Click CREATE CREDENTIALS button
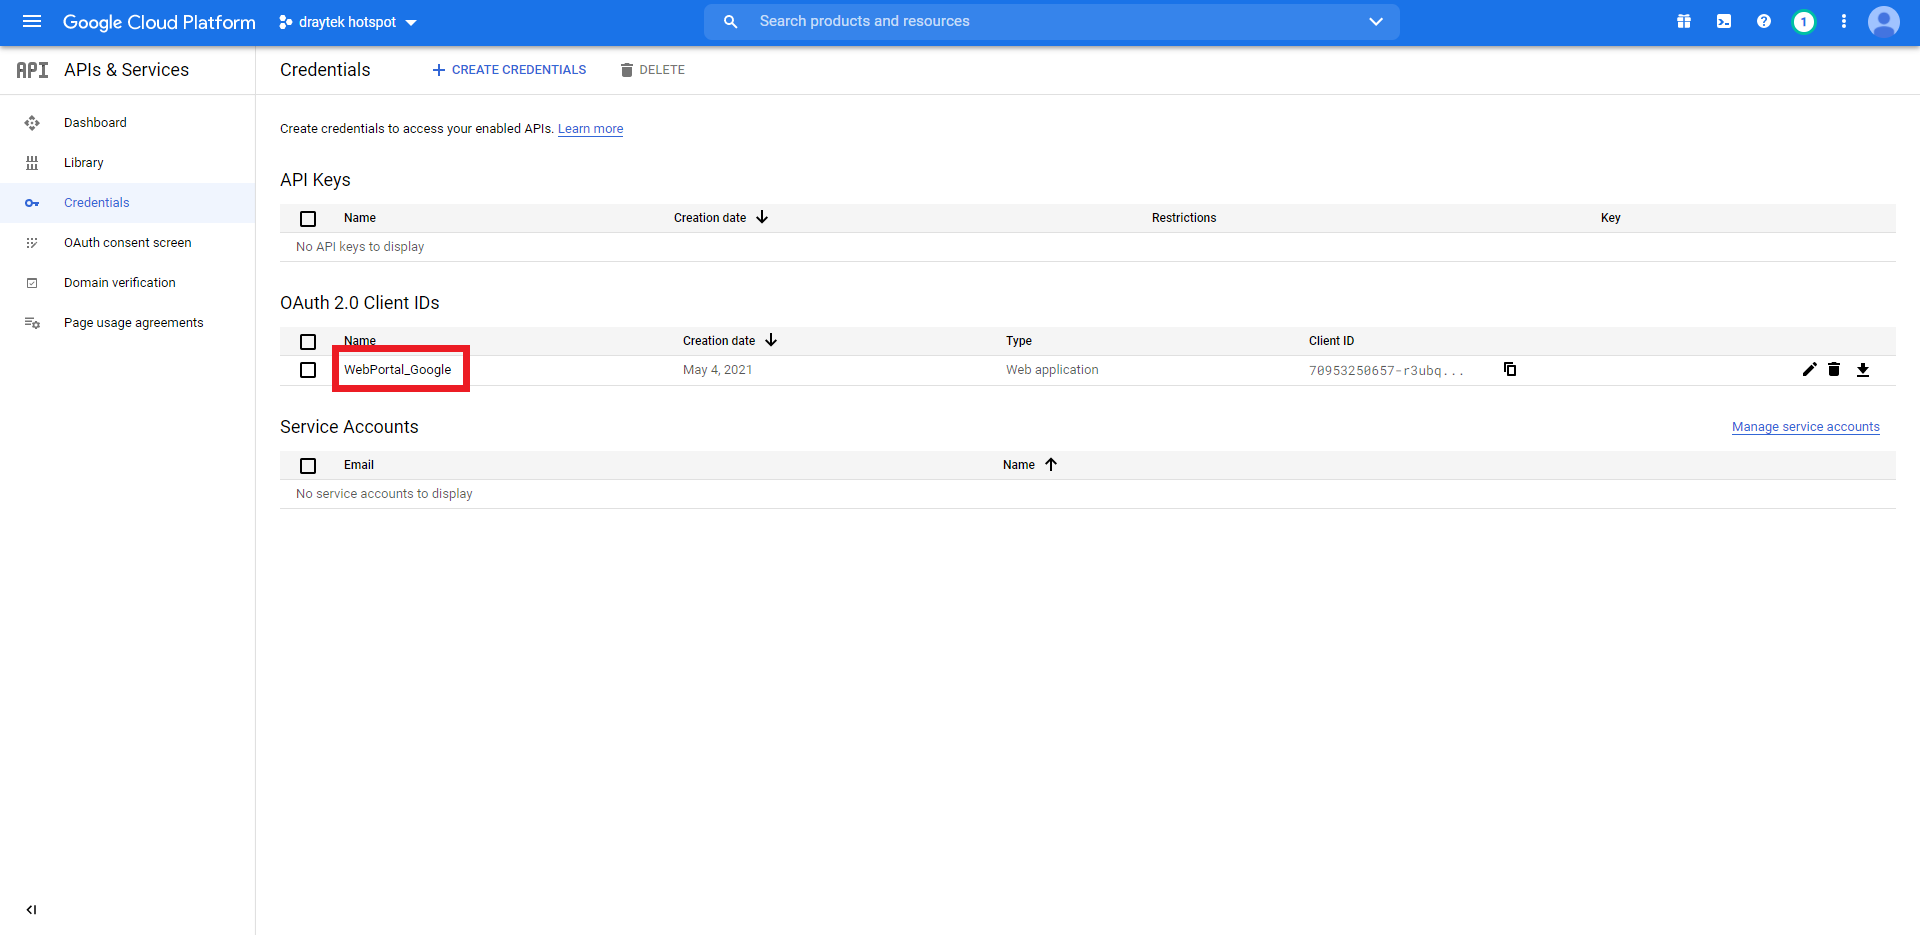The width and height of the screenshot is (1920, 935). (509, 70)
